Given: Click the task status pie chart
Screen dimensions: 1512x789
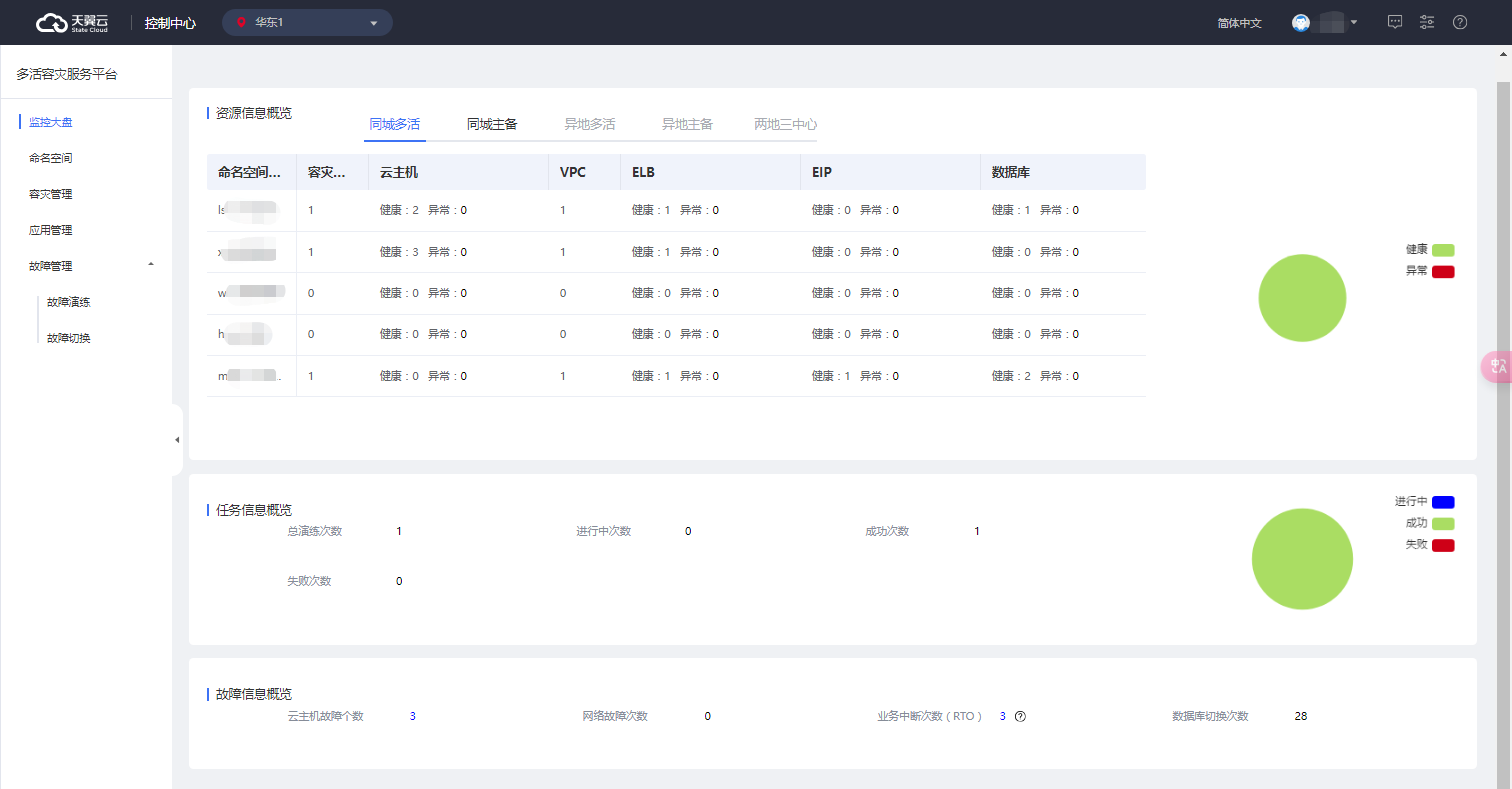Looking at the screenshot, I should tap(1302, 559).
